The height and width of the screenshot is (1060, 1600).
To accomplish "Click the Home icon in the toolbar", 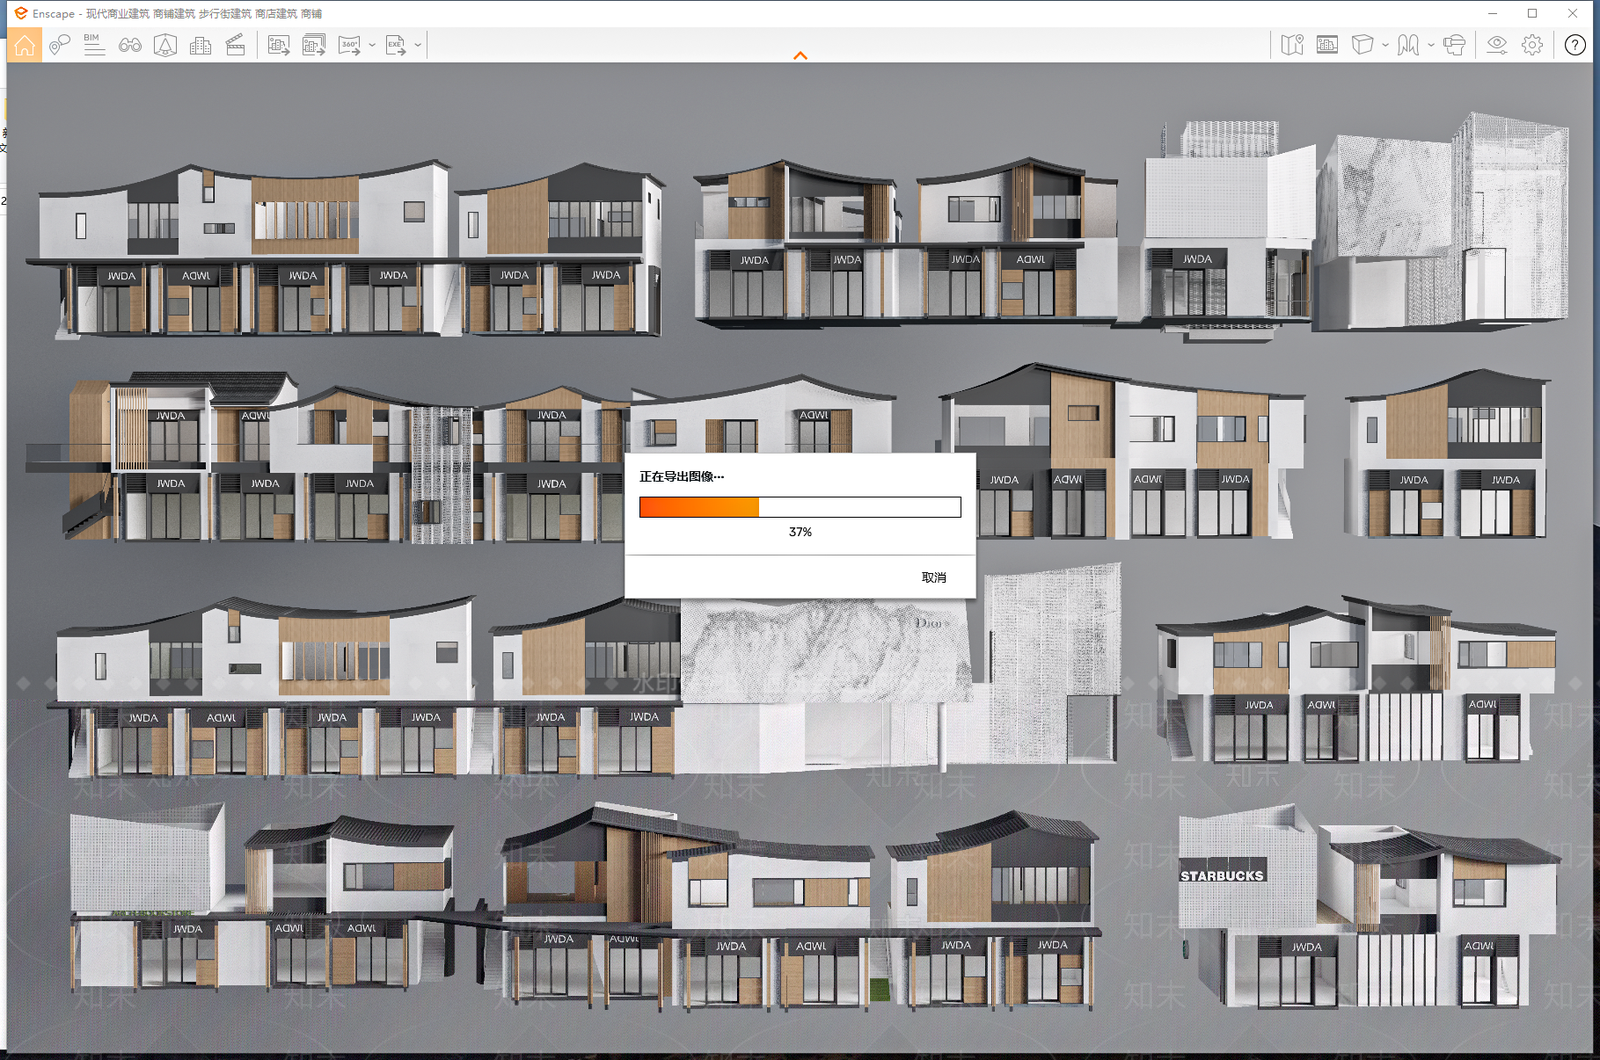I will [x=24, y=45].
